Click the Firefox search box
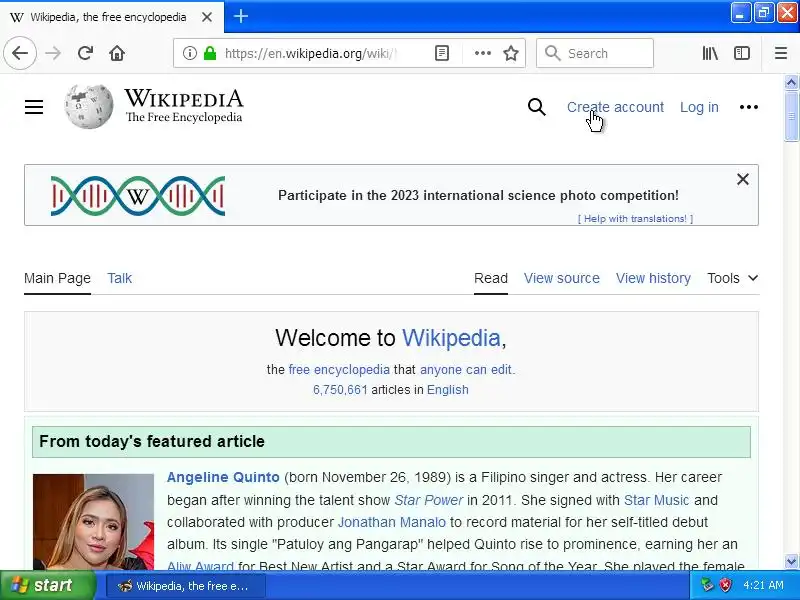Image resolution: width=800 pixels, height=600 pixels. [595, 53]
